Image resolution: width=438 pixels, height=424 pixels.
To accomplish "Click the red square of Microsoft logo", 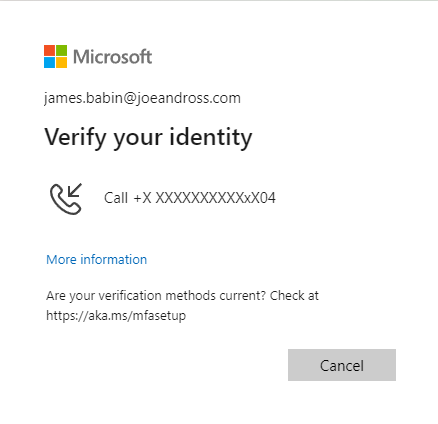I will point(49,50).
